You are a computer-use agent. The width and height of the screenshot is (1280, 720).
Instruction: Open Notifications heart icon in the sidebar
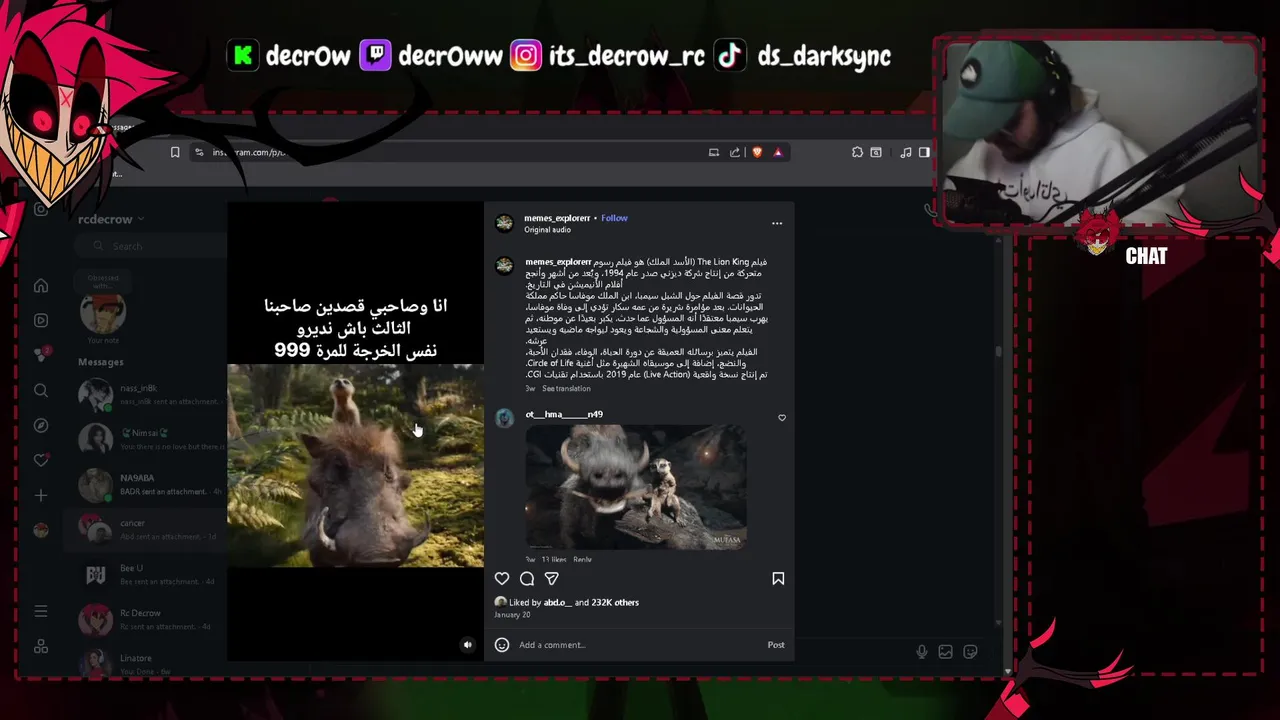pyautogui.click(x=41, y=460)
